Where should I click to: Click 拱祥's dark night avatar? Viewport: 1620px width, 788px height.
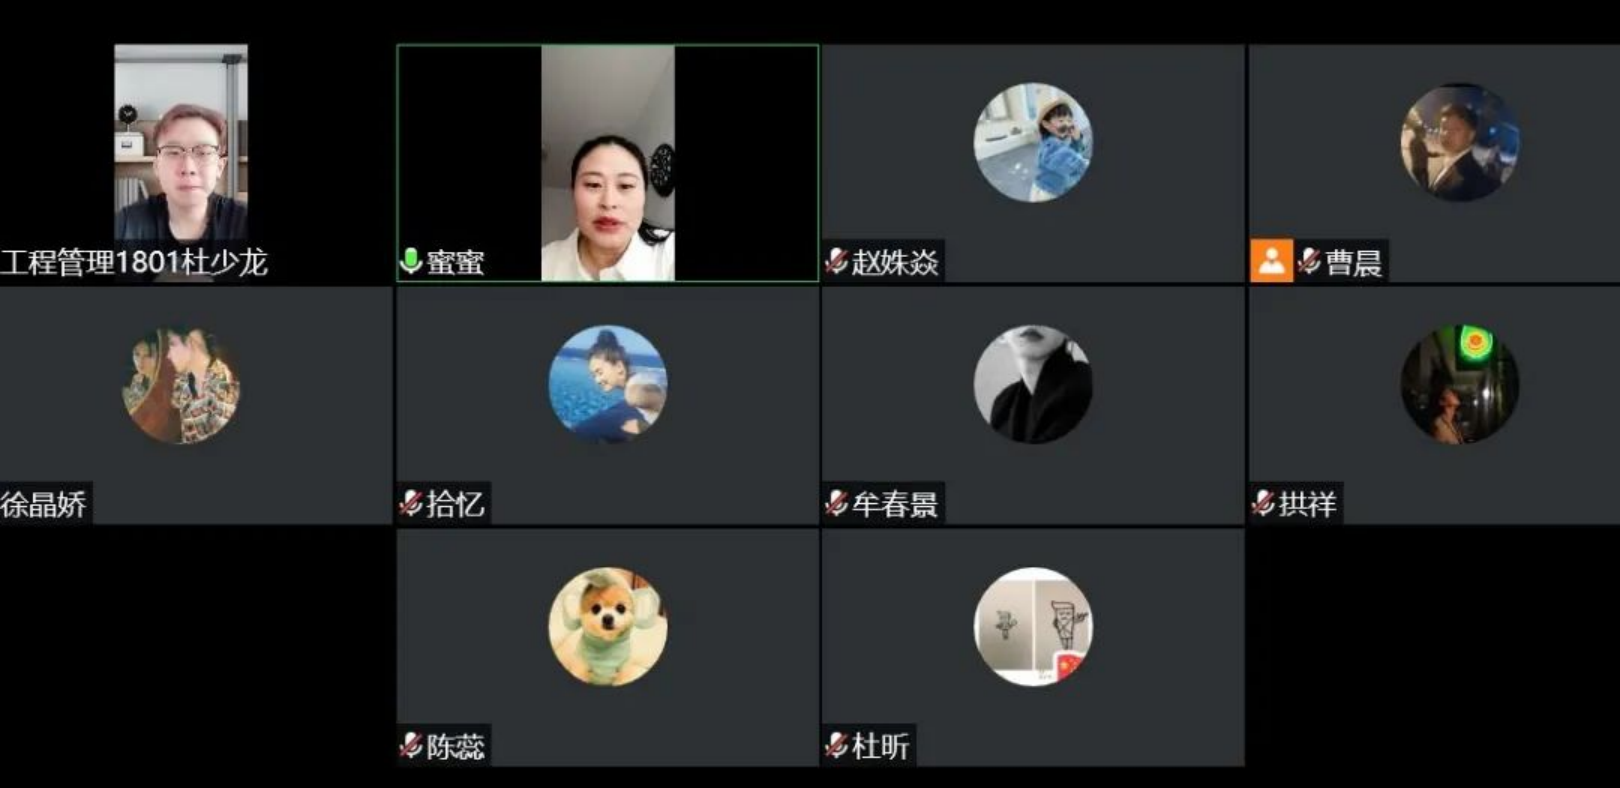click(1459, 385)
